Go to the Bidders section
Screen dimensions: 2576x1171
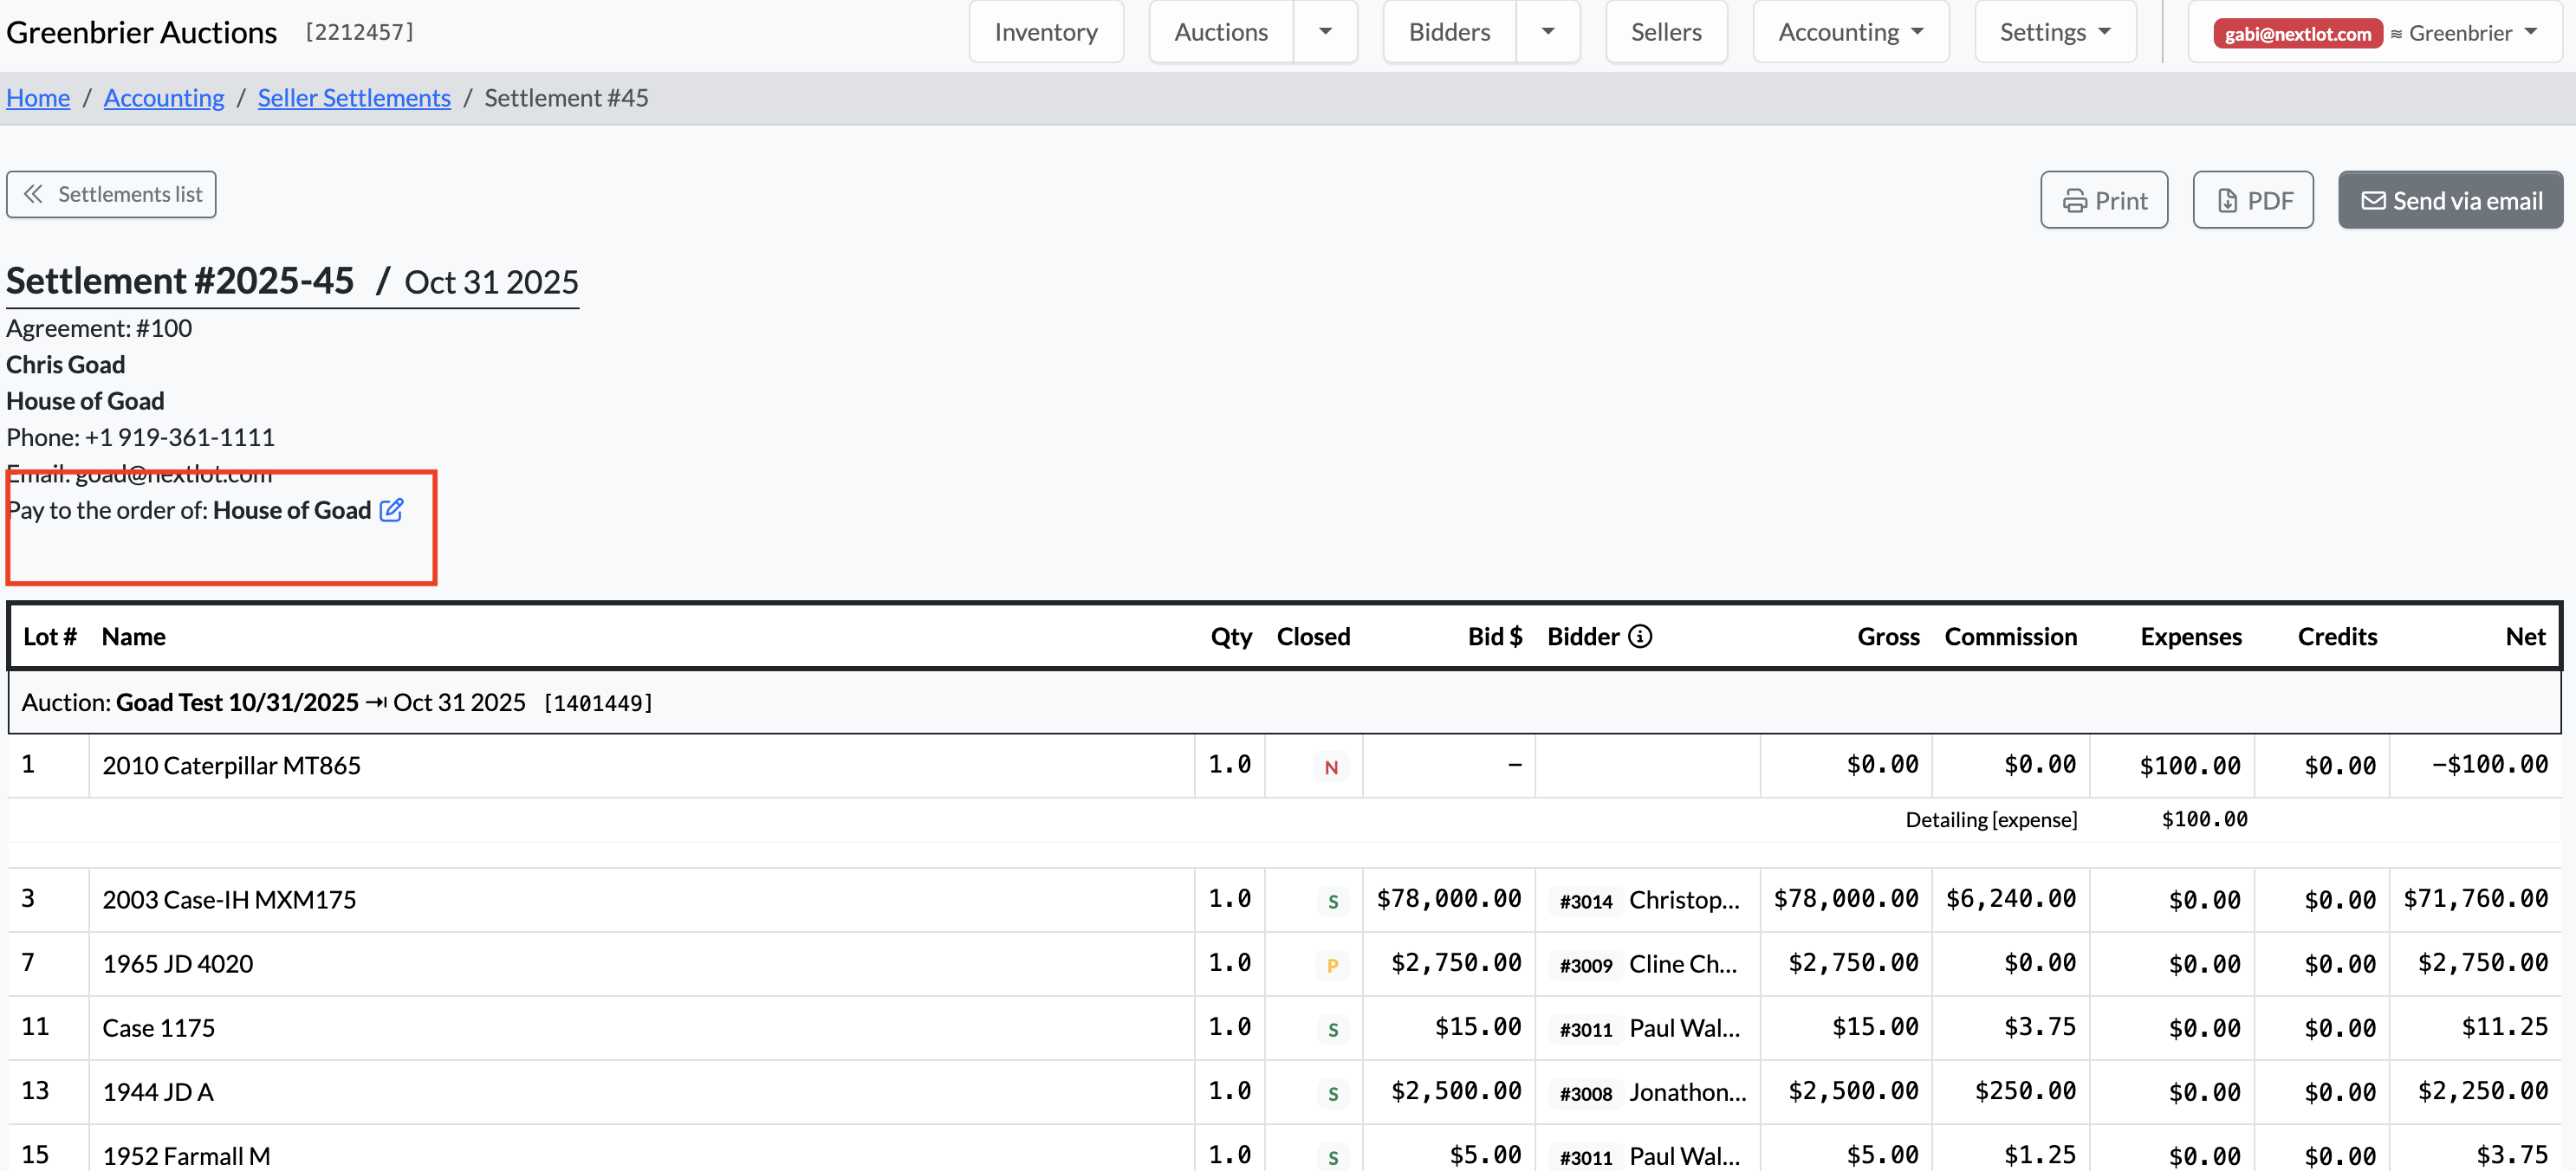1449,32
